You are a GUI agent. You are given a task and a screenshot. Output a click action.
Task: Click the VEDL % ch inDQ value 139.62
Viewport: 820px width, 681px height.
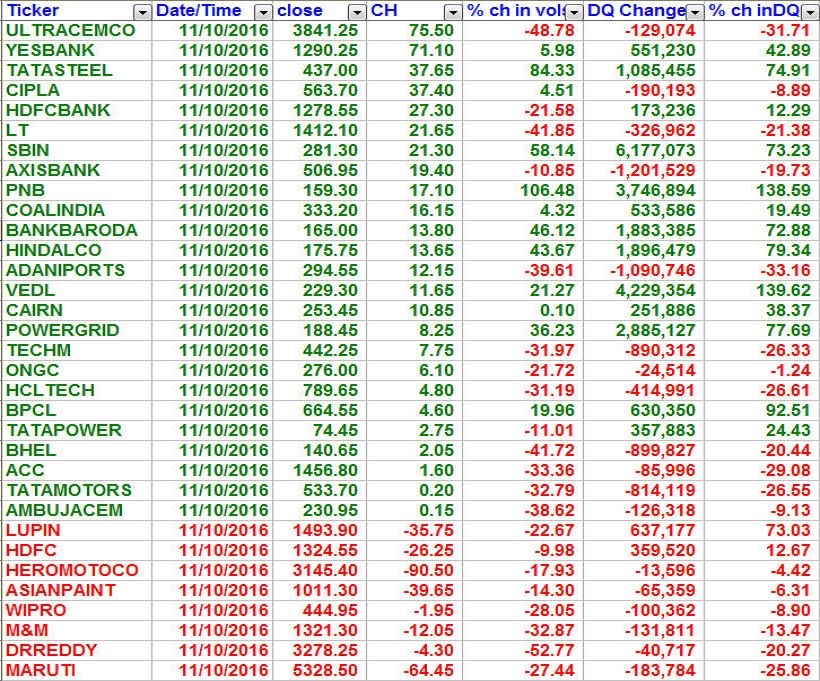(x=782, y=290)
